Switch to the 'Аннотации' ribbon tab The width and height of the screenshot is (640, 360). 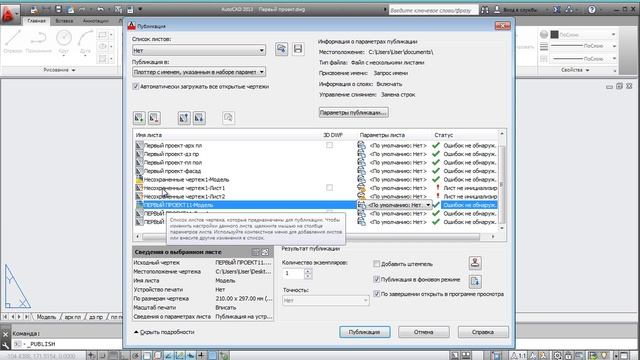(x=96, y=20)
